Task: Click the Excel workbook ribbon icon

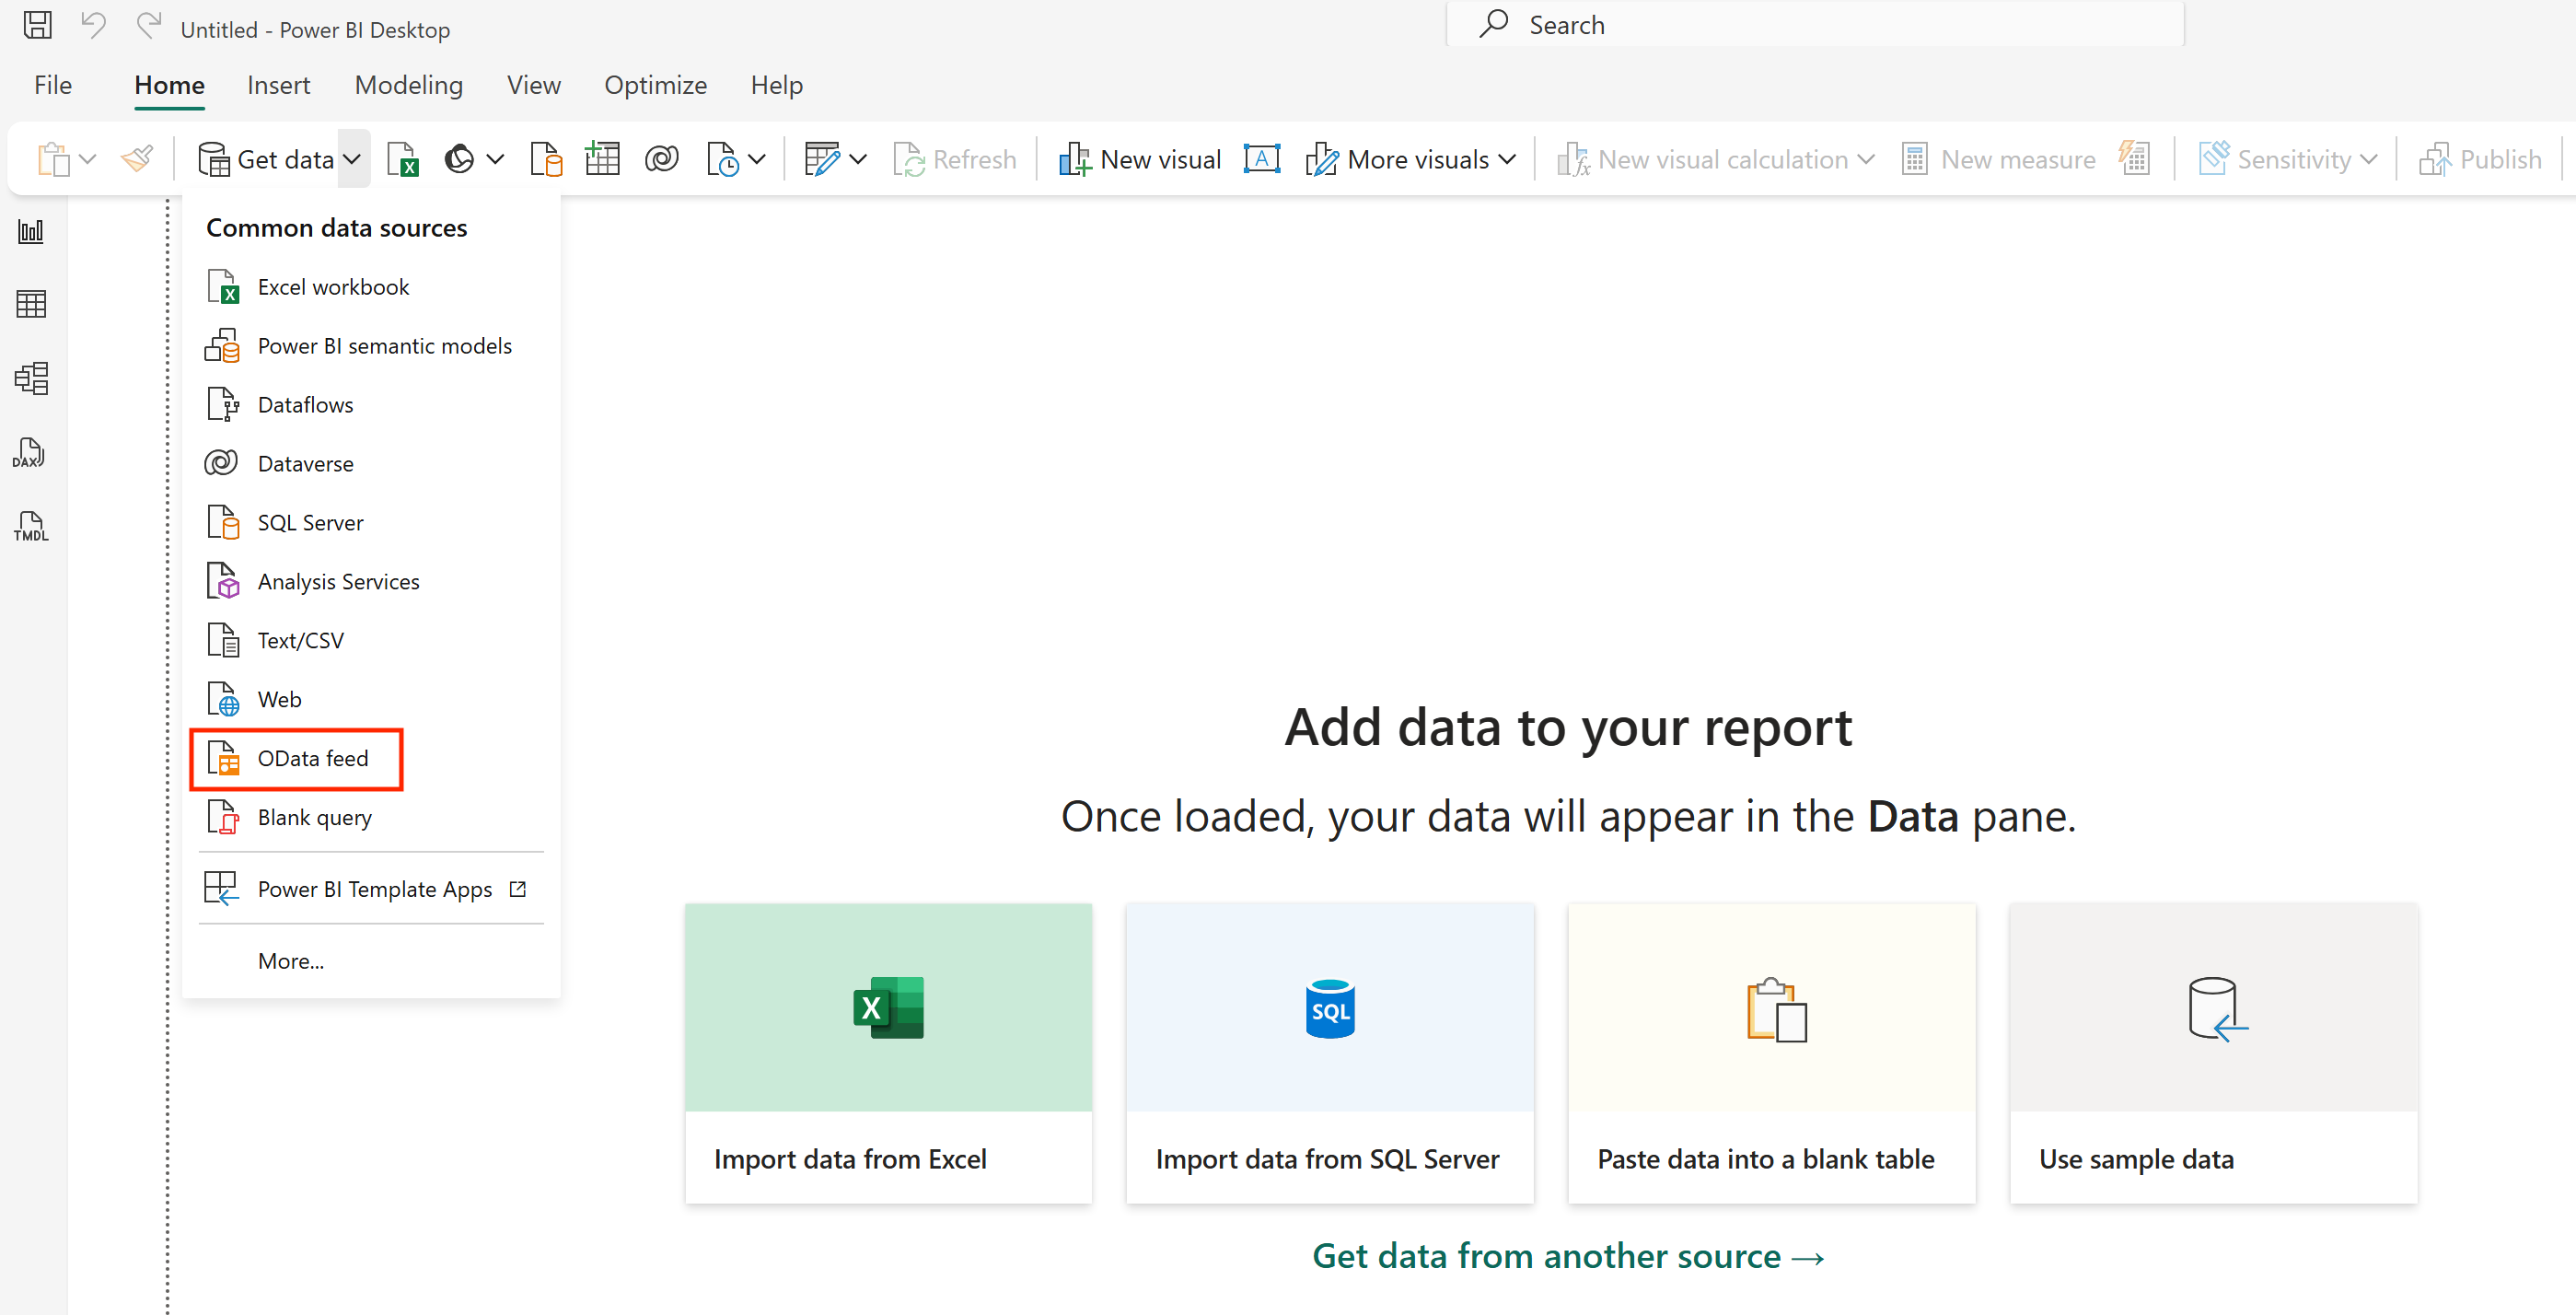Action: click(402, 159)
